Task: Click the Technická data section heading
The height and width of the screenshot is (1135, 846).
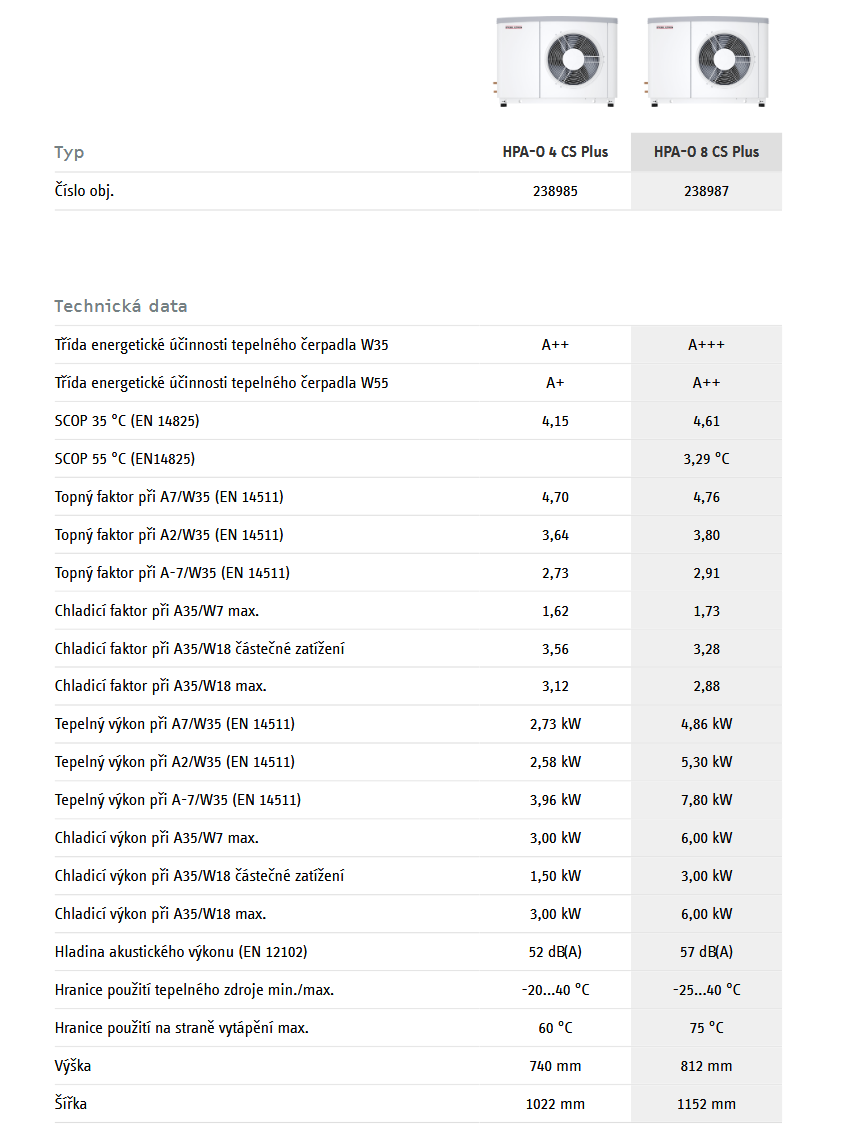Action: click(x=121, y=306)
